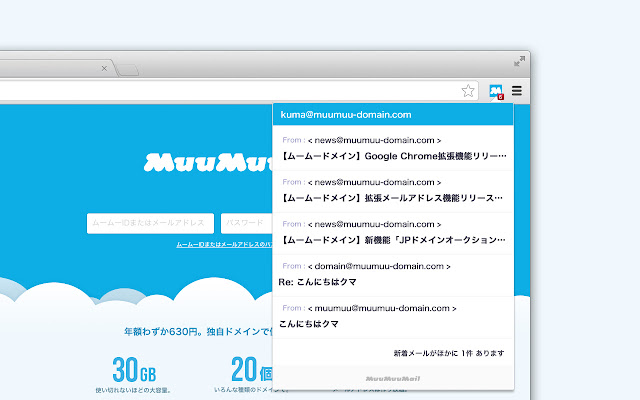Open the MuuMuu Mail extension icon
Image resolution: width=640 pixels, height=400 pixels.
coord(496,91)
